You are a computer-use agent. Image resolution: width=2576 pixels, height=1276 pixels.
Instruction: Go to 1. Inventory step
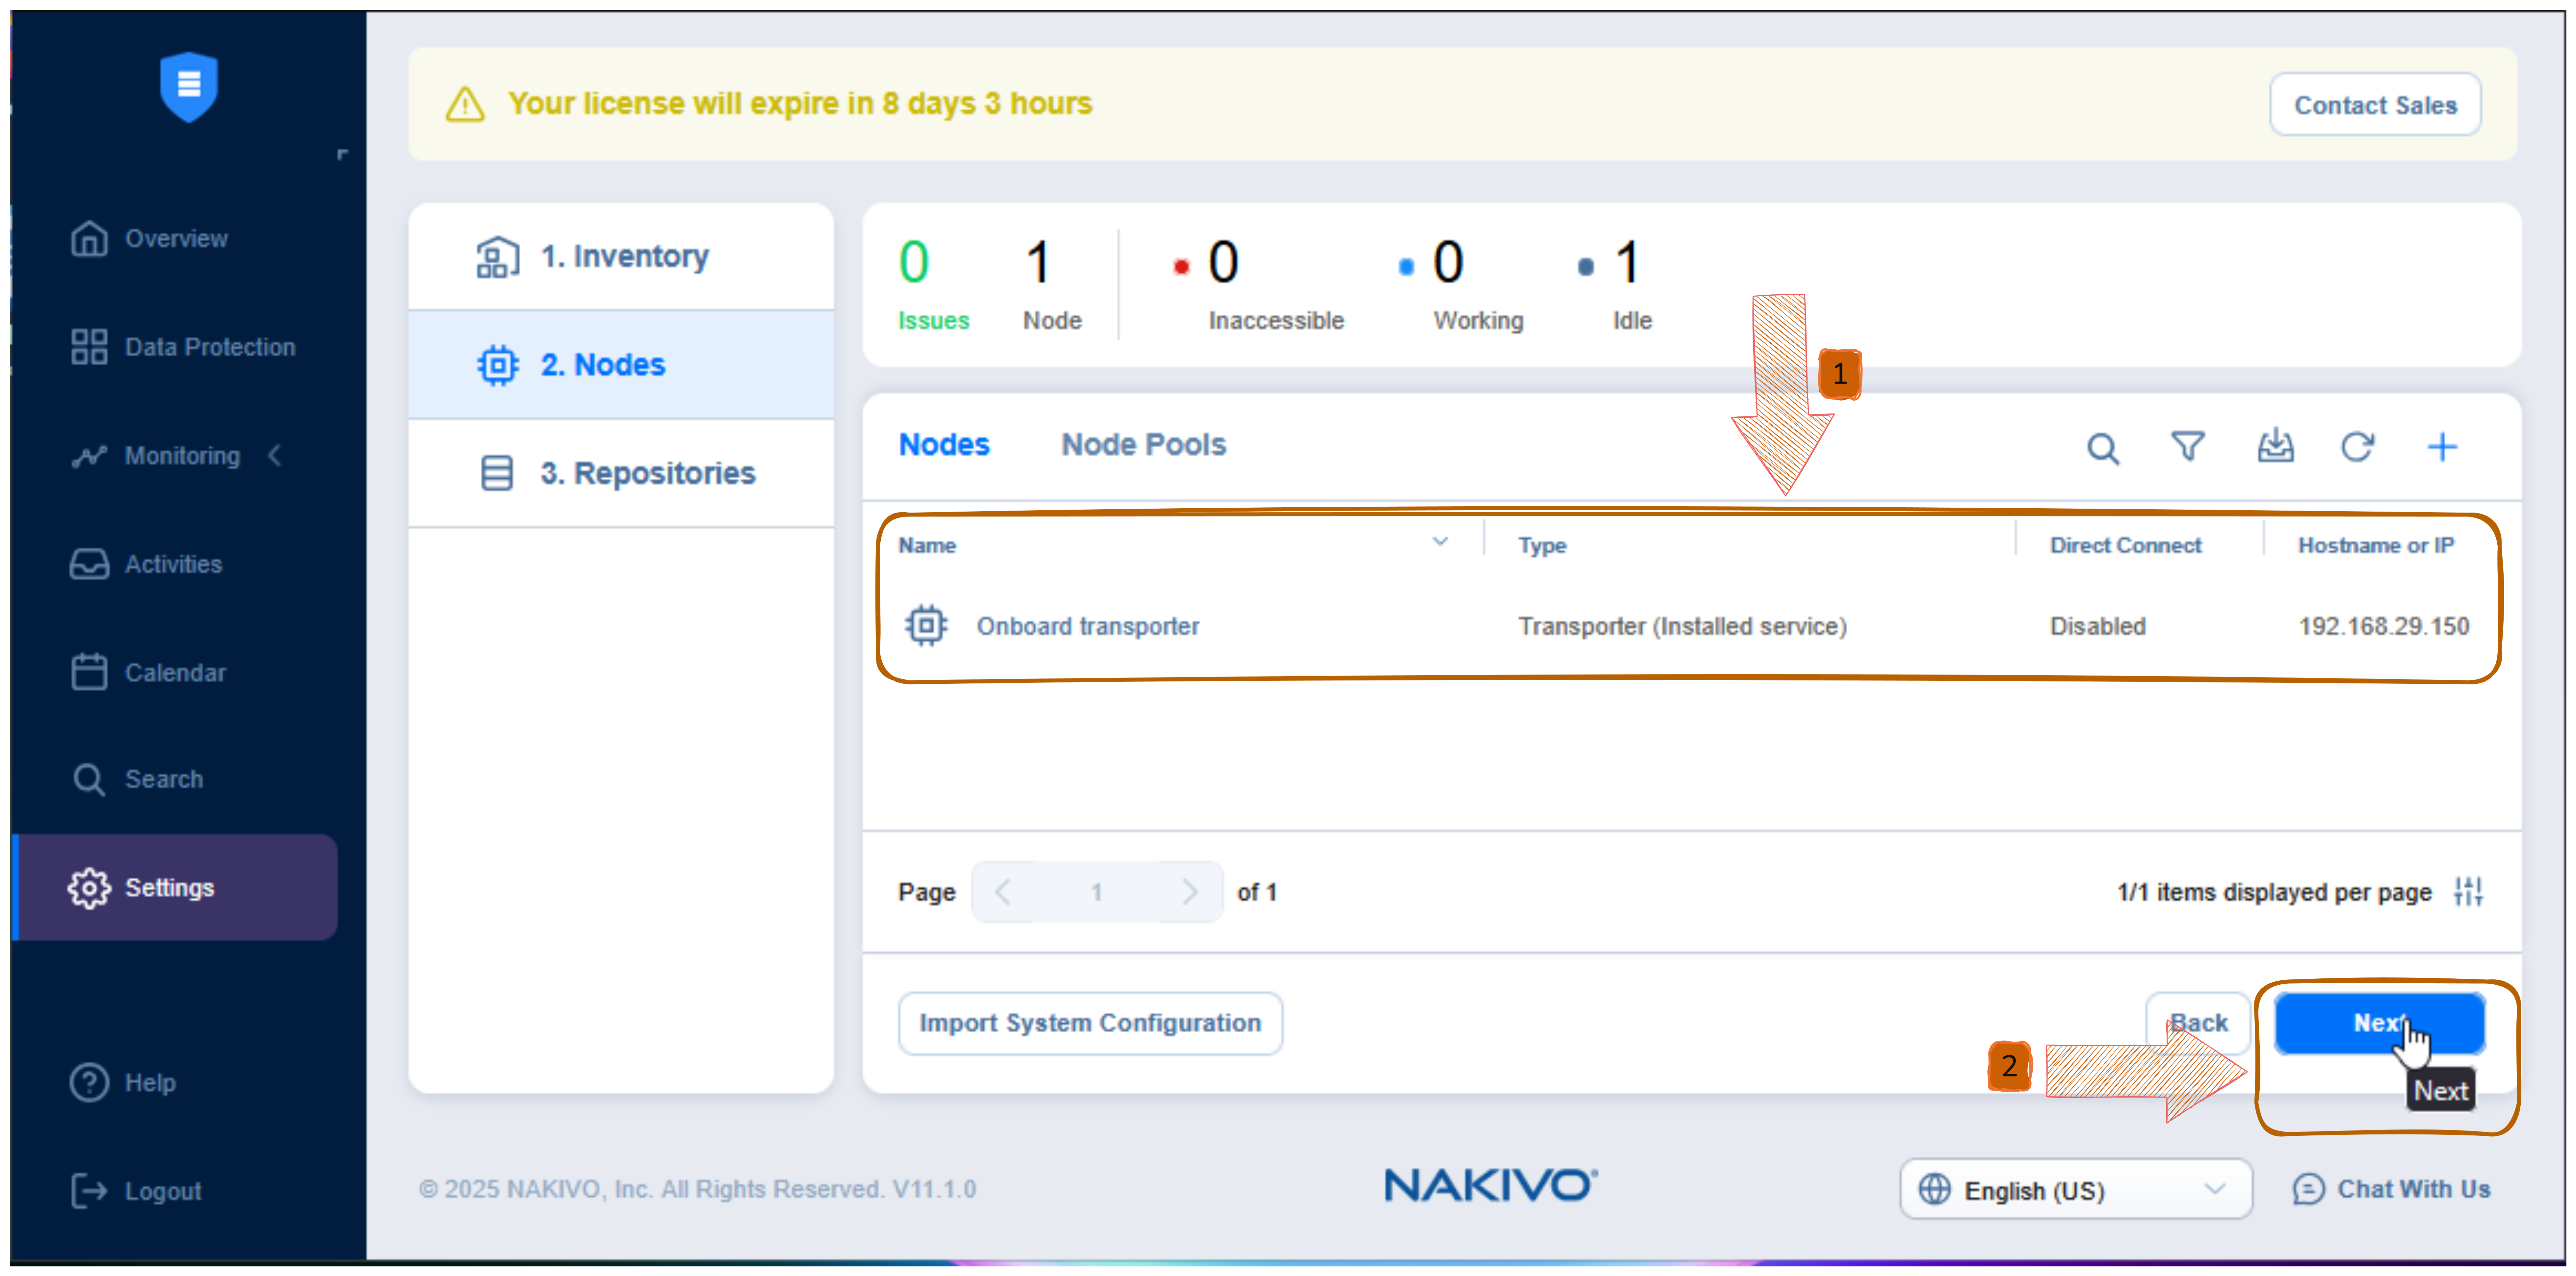coord(624,256)
